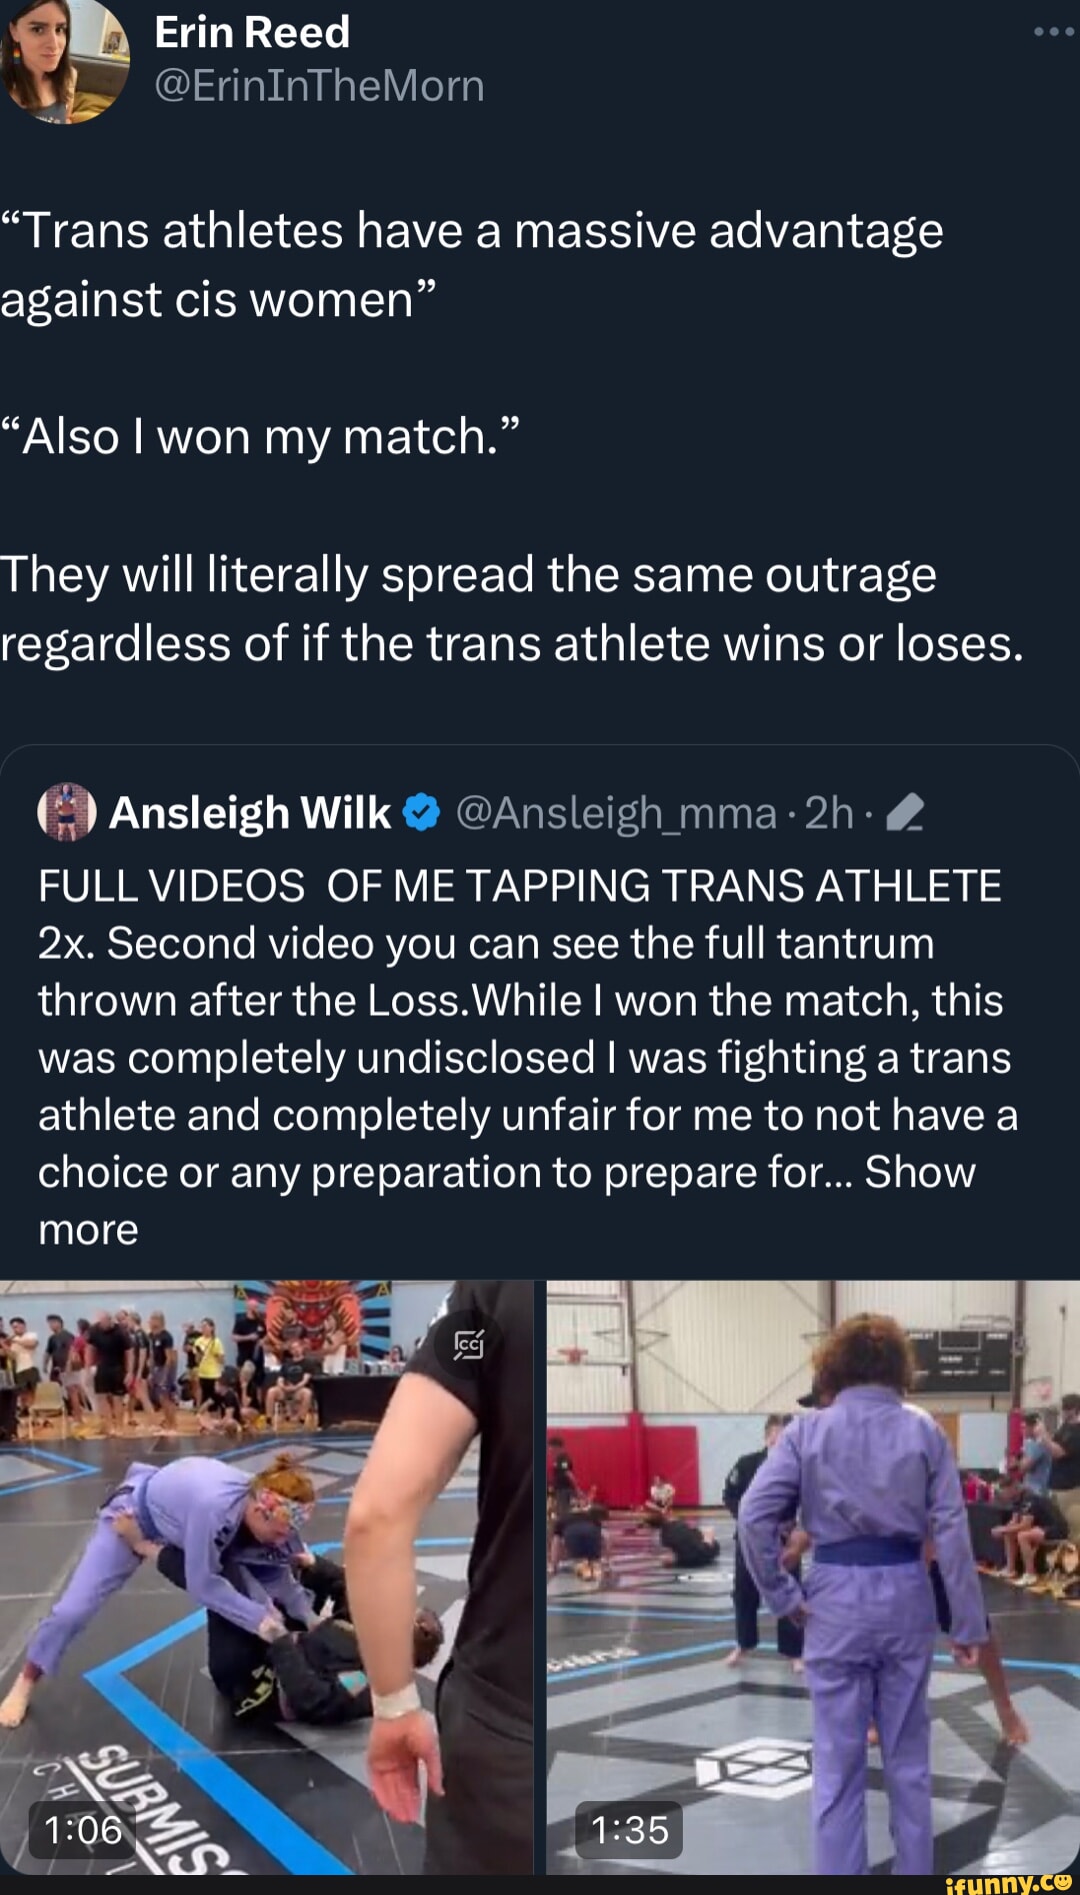Open the three-dot more options menu
This screenshot has width=1080, height=1895.
click(x=1053, y=32)
